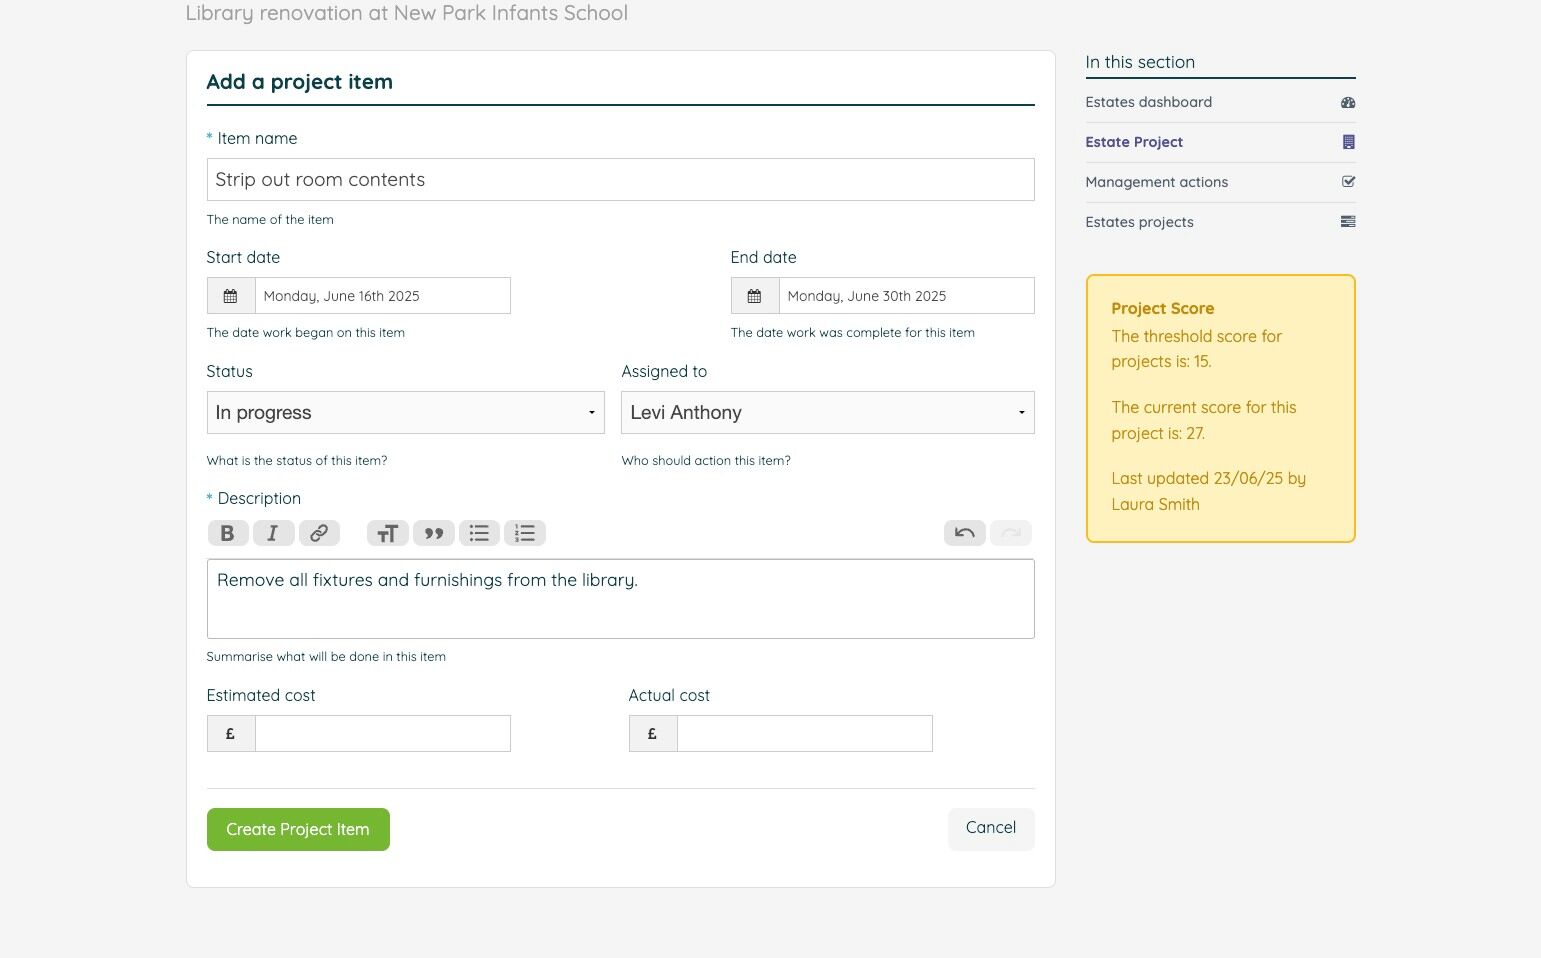The height and width of the screenshot is (958, 1541).
Task: Undo the last description edit
Action: coord(964,533)
